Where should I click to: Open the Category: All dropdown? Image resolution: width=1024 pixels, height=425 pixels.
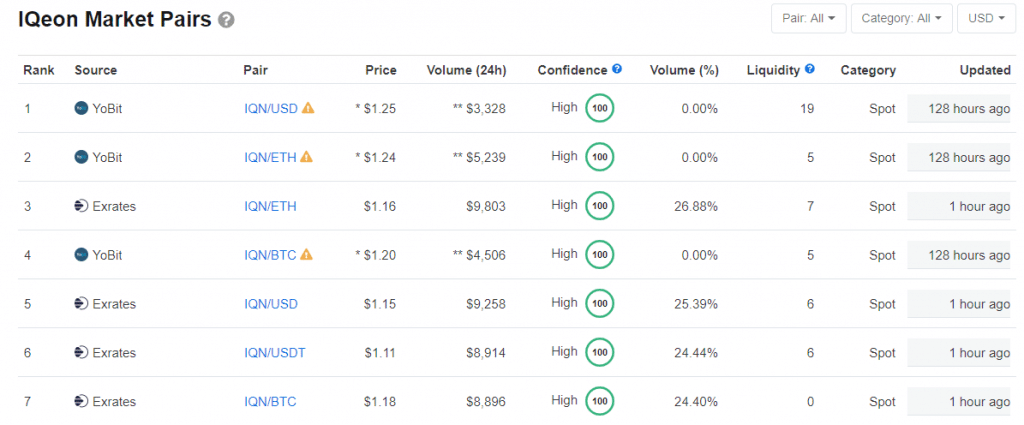coord(901,18)
